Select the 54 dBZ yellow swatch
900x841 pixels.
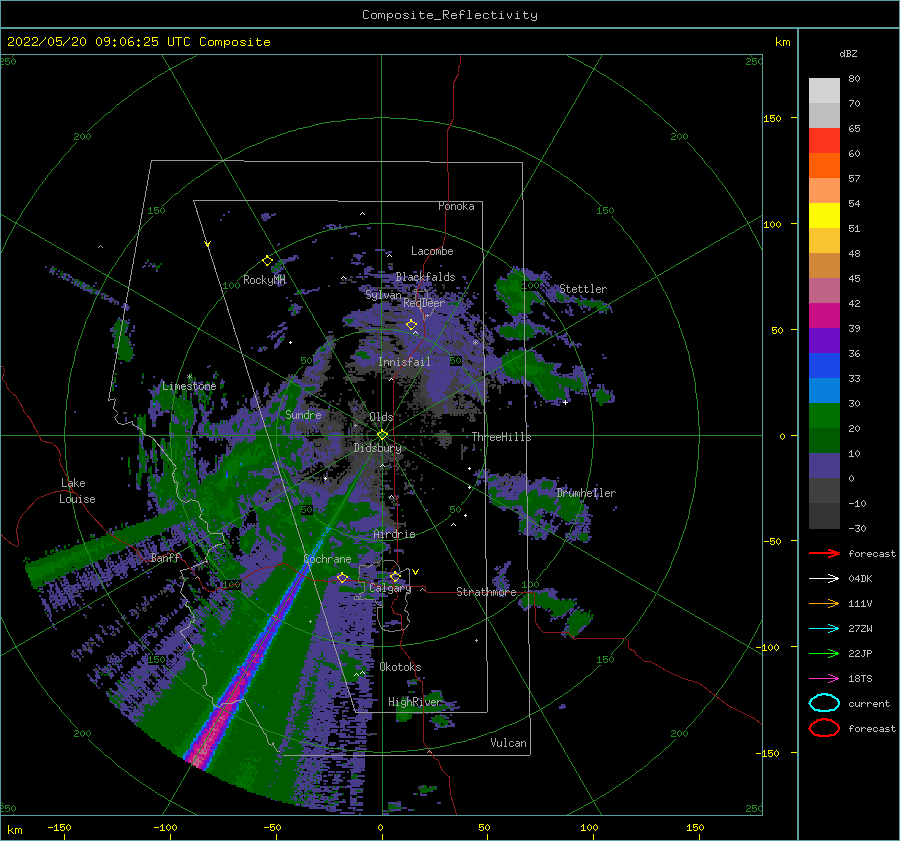pyautogui.click(x=824, y=216)
